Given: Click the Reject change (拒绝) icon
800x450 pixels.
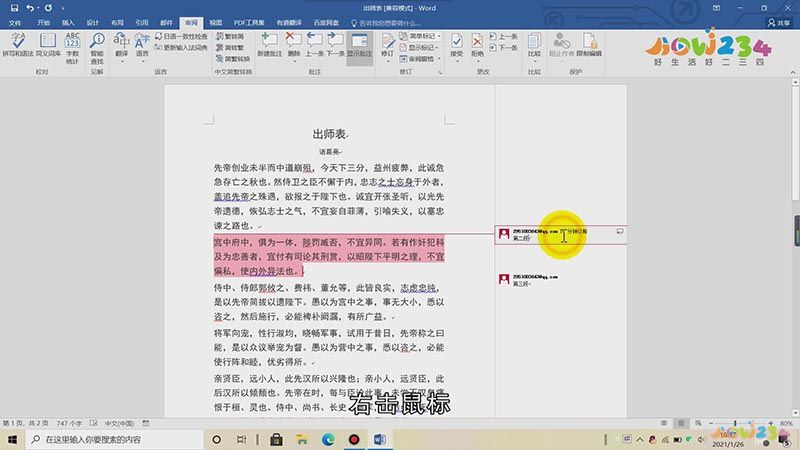Looking at the screenshot, I should click(x=477, y=42).
